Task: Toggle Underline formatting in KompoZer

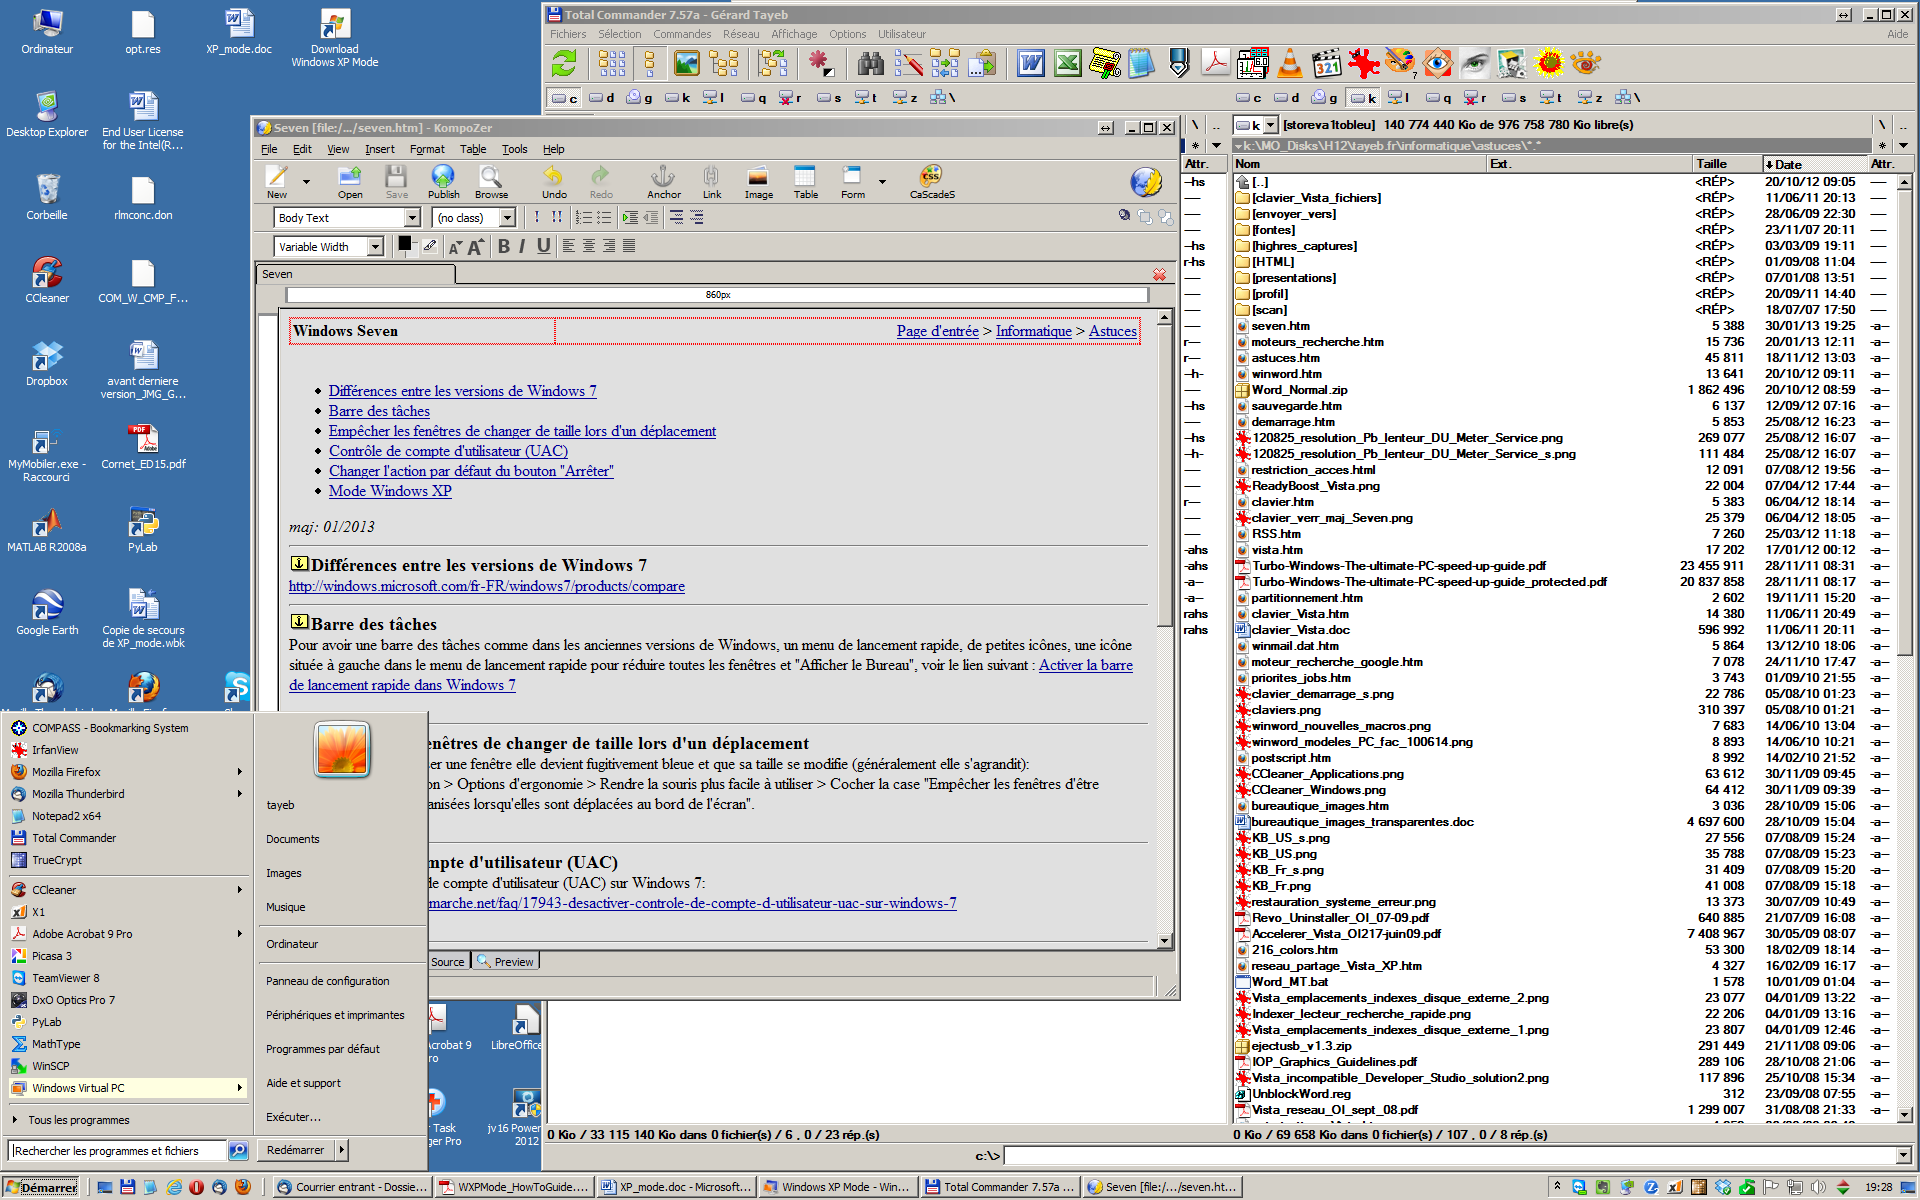Action: click(x=543, y=246)
